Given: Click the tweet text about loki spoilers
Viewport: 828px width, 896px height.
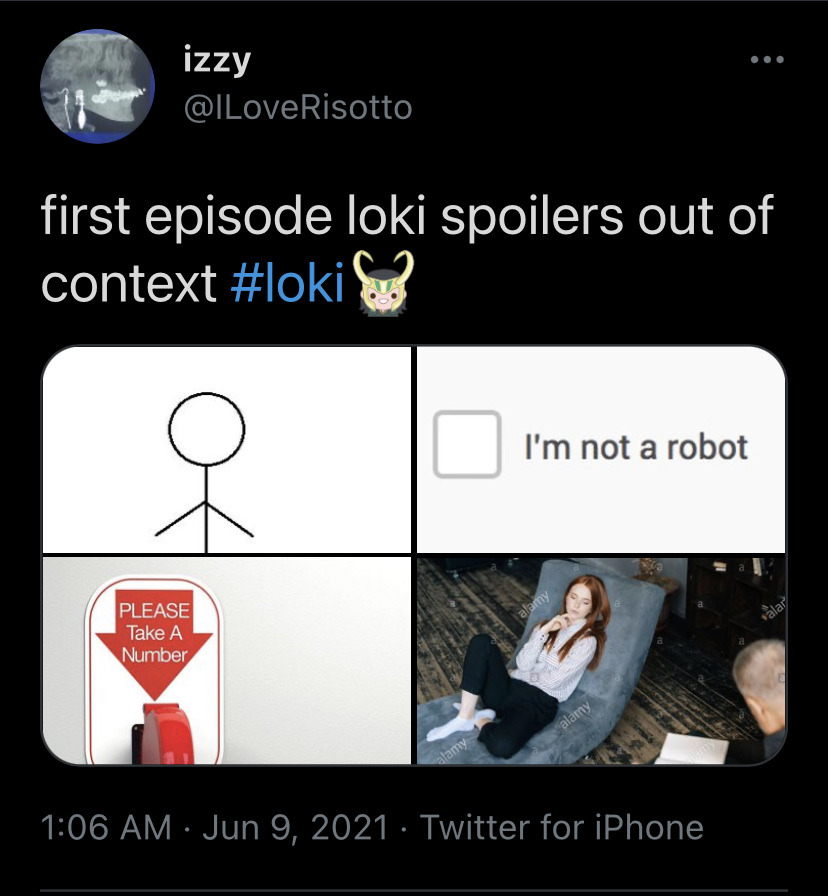Looking at the screenshot, I should point(407,249).
